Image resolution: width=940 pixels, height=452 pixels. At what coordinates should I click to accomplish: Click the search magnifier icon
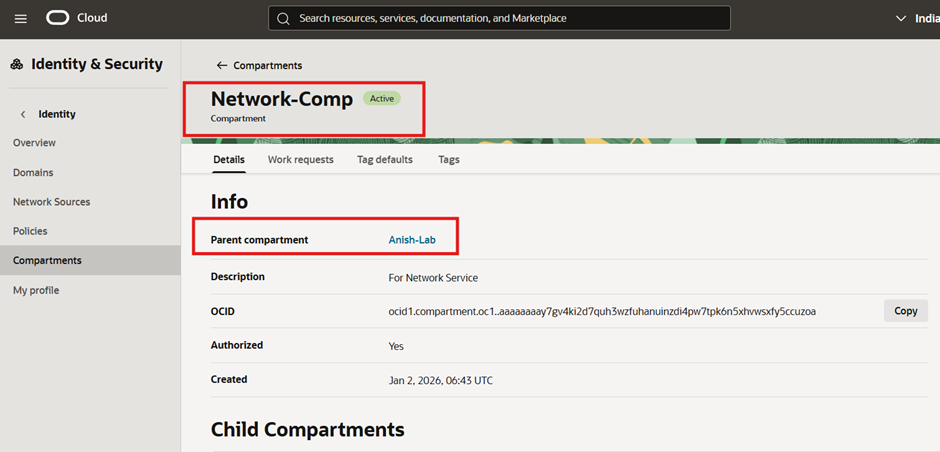283,18
